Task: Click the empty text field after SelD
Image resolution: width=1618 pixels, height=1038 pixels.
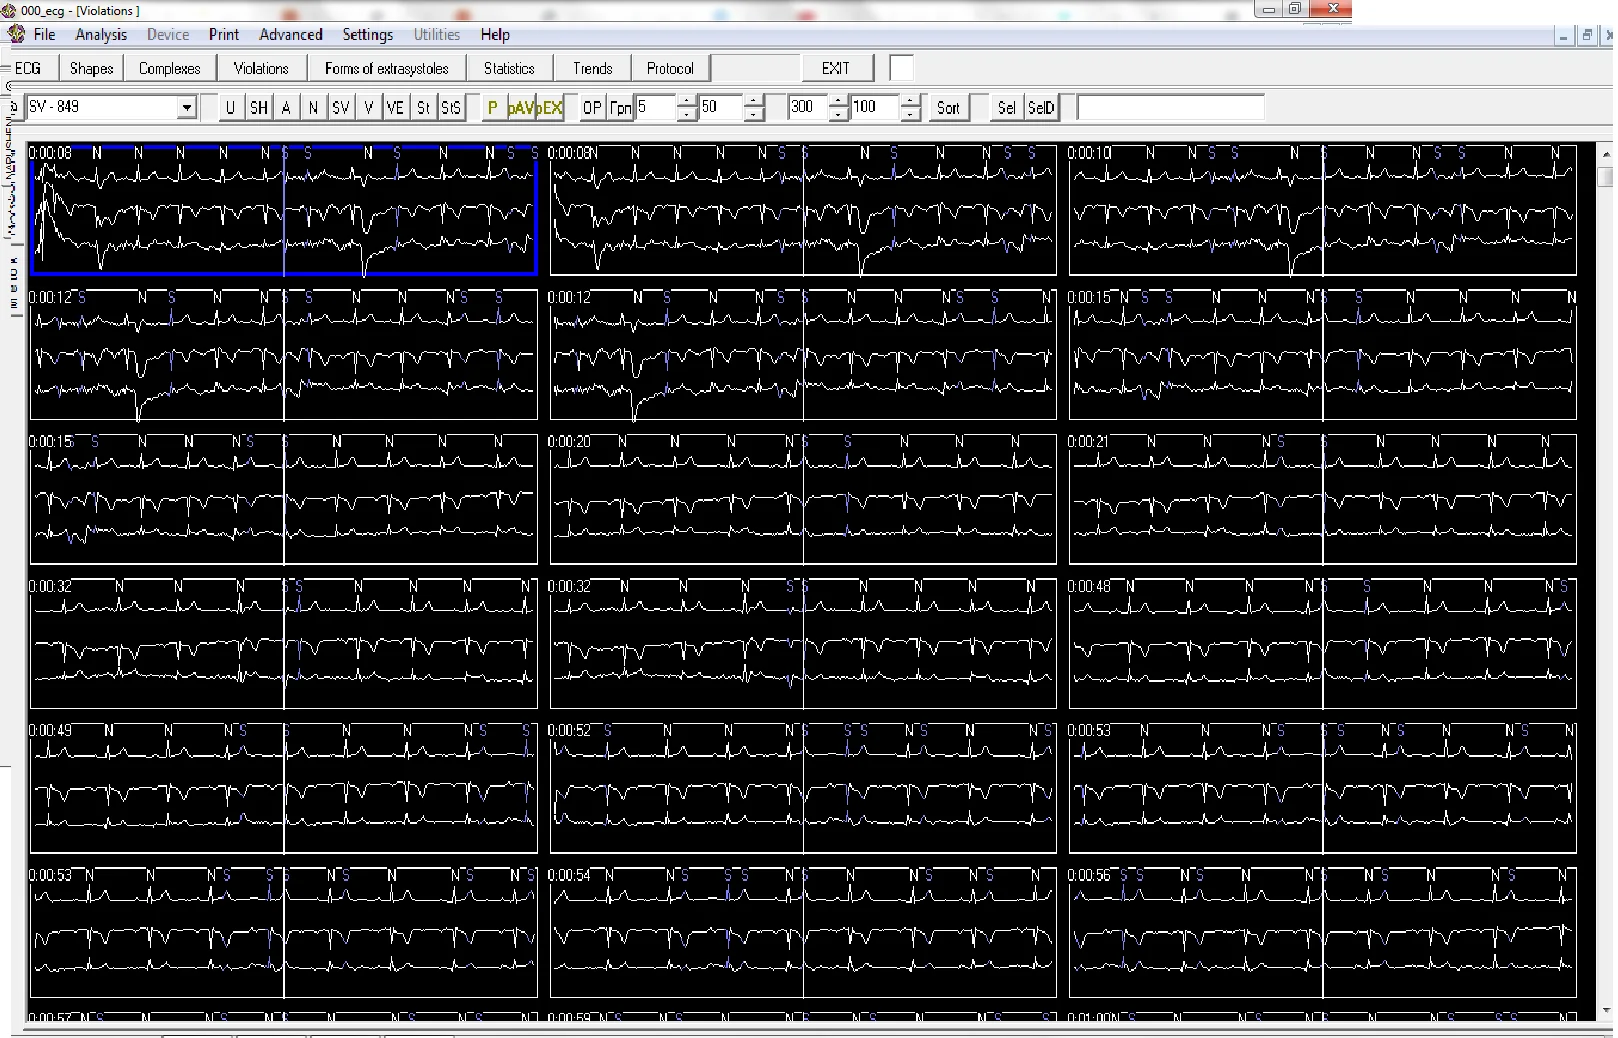Action: click(x=1170, y=108)
